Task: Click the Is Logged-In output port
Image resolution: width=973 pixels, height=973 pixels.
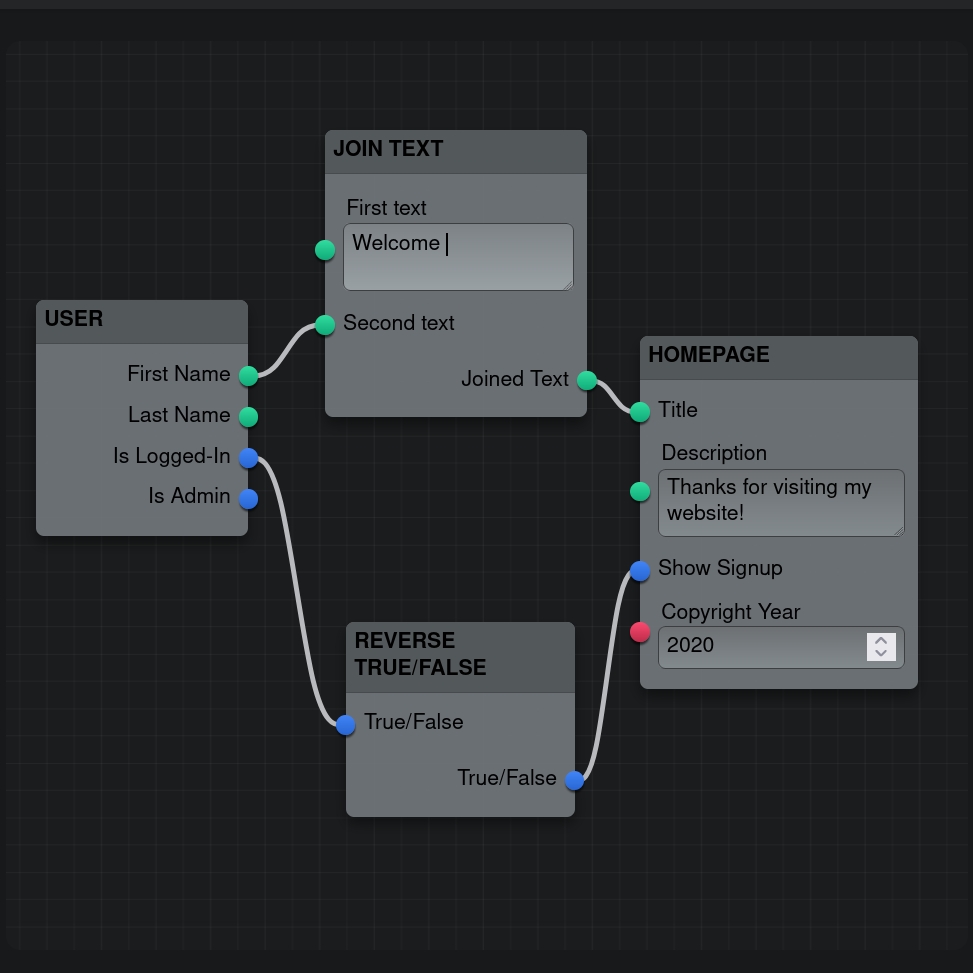Action: pyautogui.click(x=248, y=457)
